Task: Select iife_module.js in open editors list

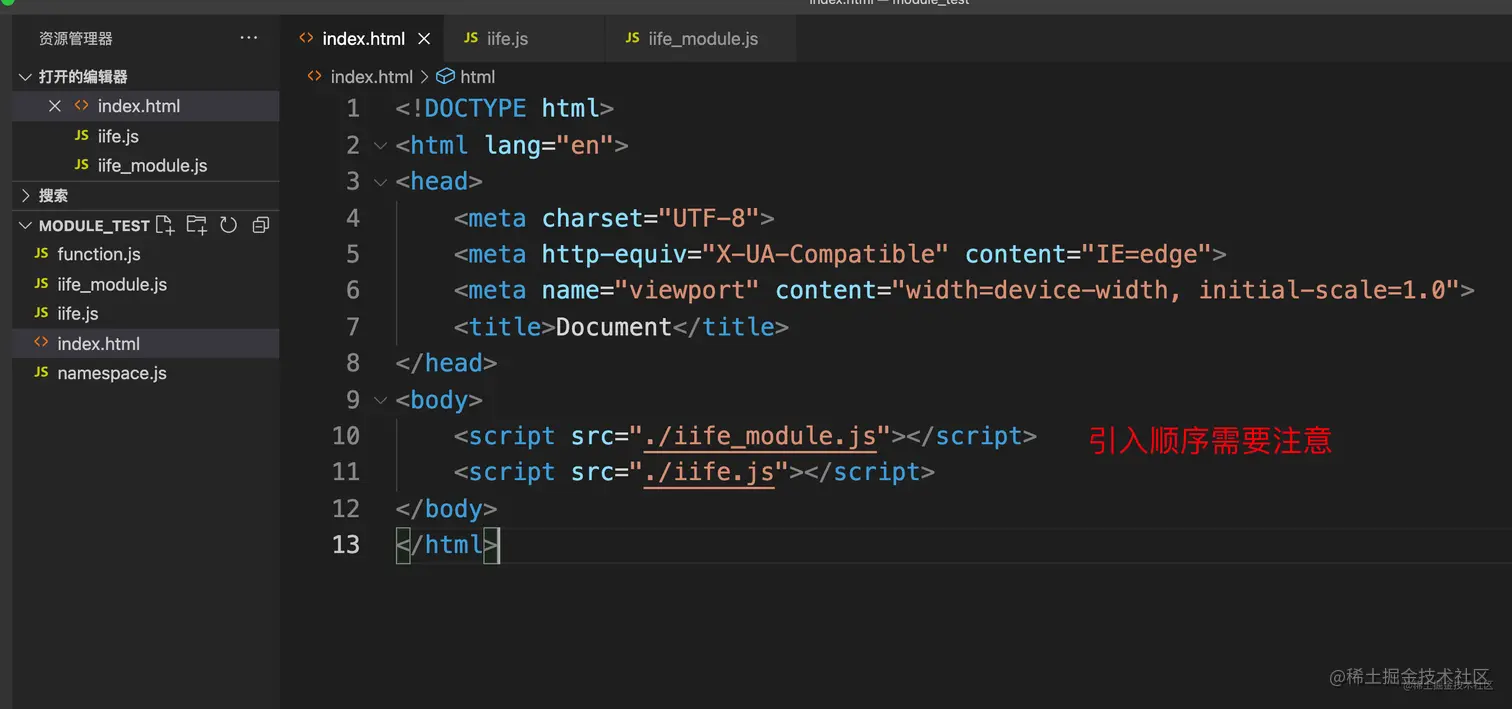Action: [145, 165]
